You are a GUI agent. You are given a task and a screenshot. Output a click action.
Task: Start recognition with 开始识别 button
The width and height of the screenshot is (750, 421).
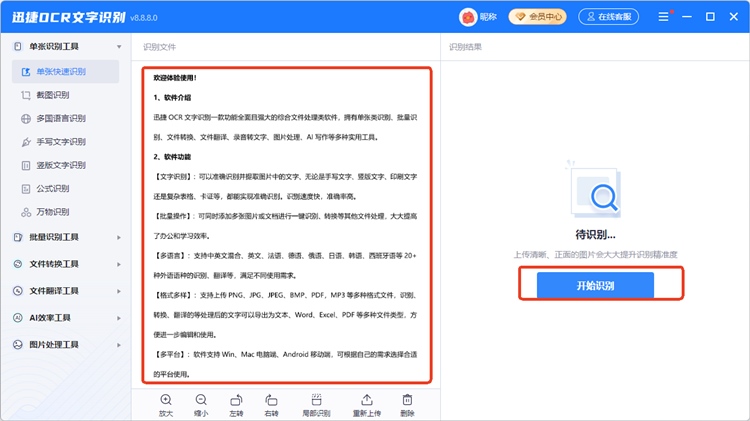[595, 286]
